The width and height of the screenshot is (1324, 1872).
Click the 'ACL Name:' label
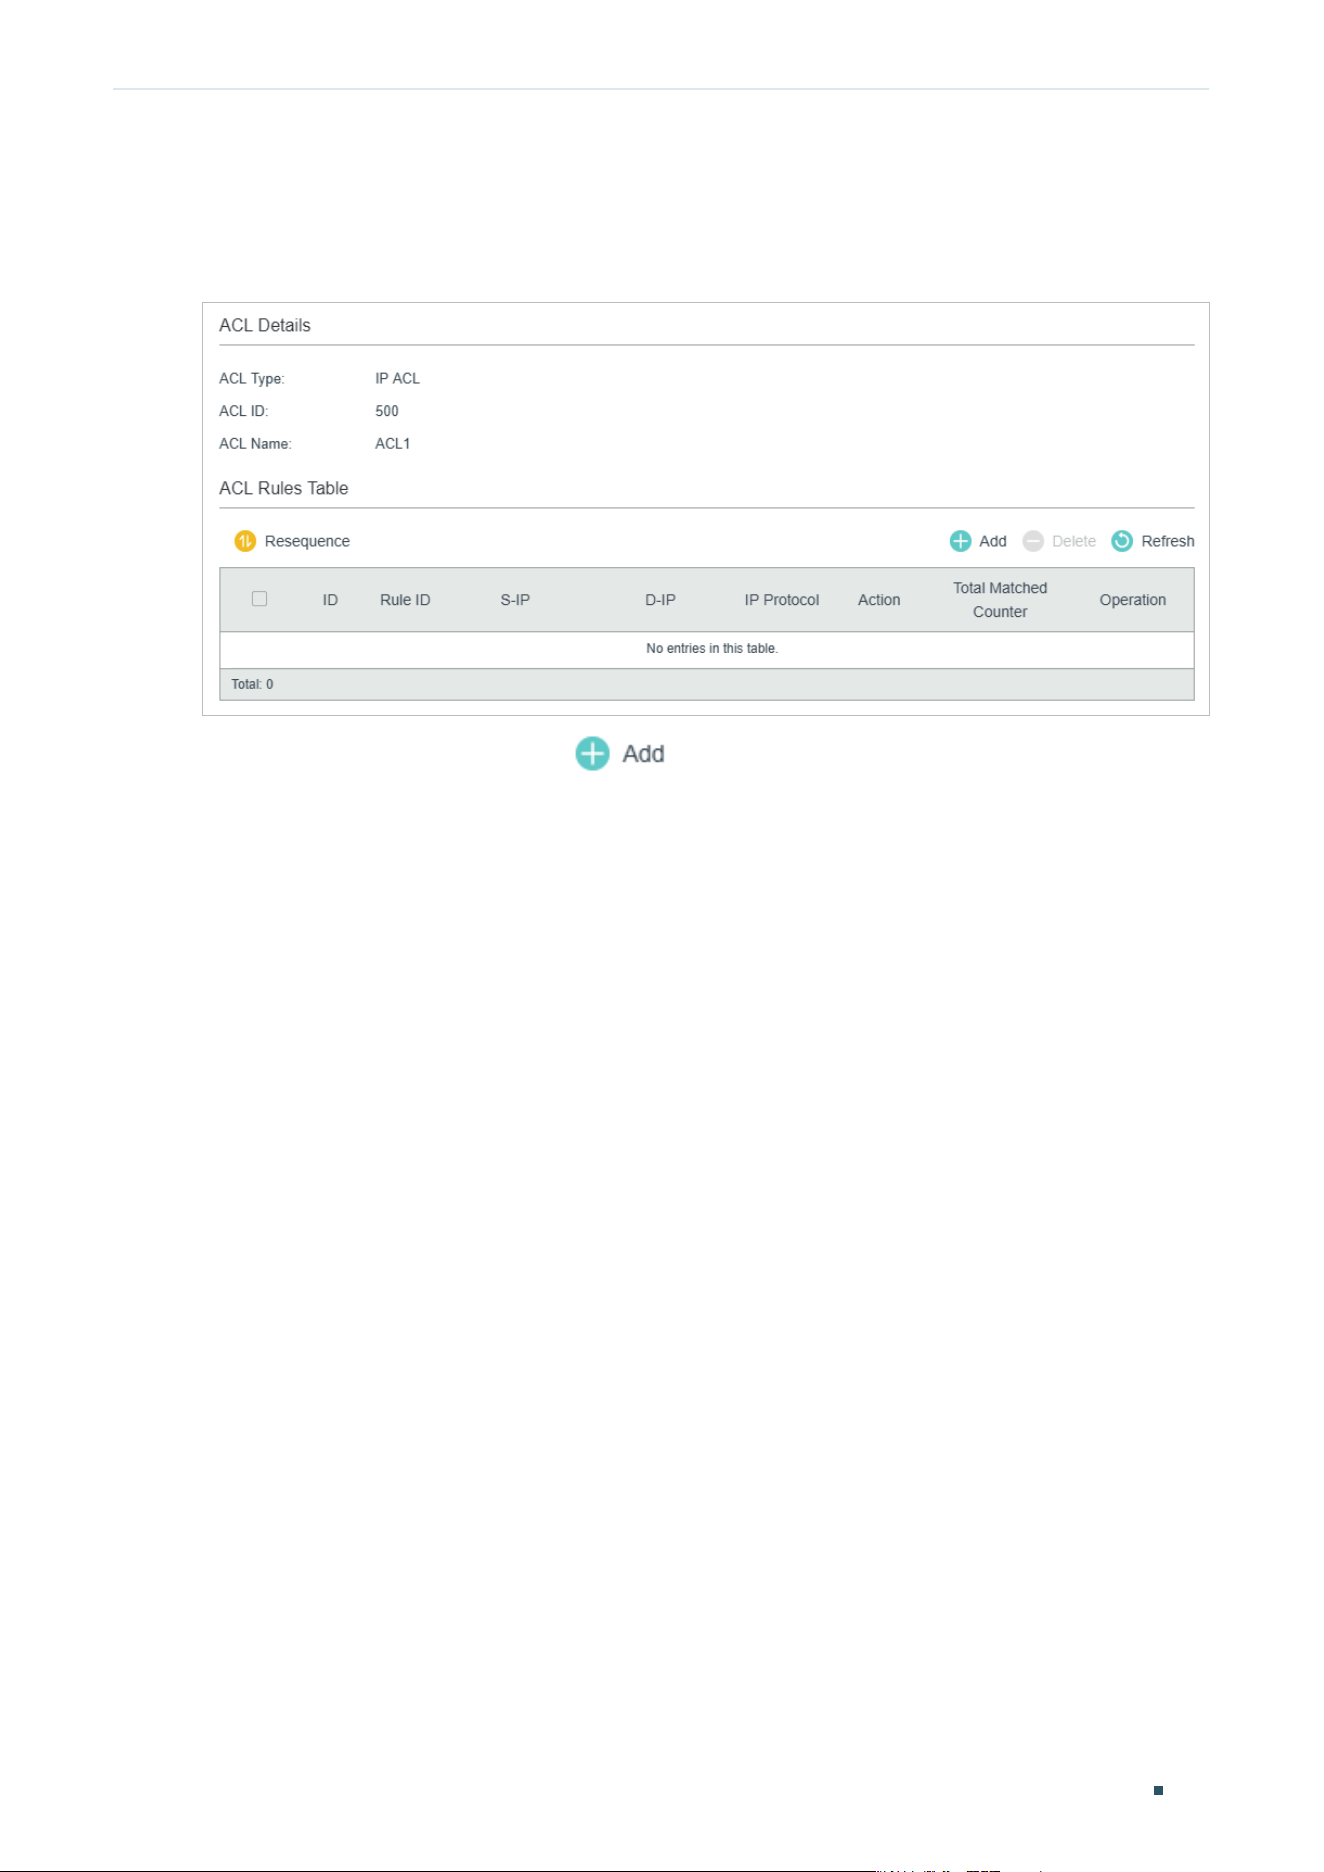click(255, 444)
